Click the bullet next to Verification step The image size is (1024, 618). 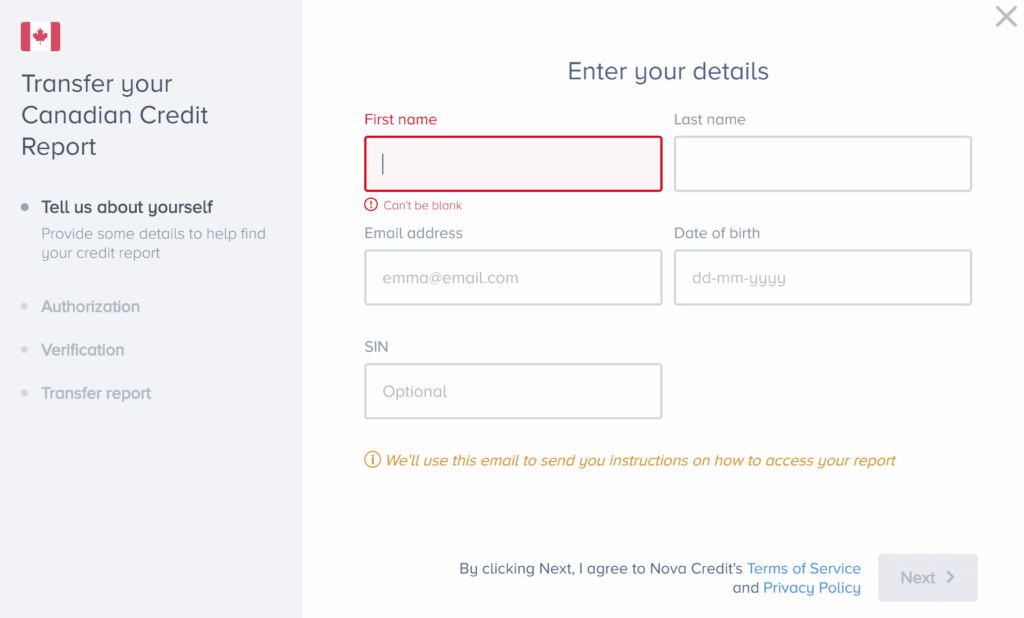(x=25, y=350)
